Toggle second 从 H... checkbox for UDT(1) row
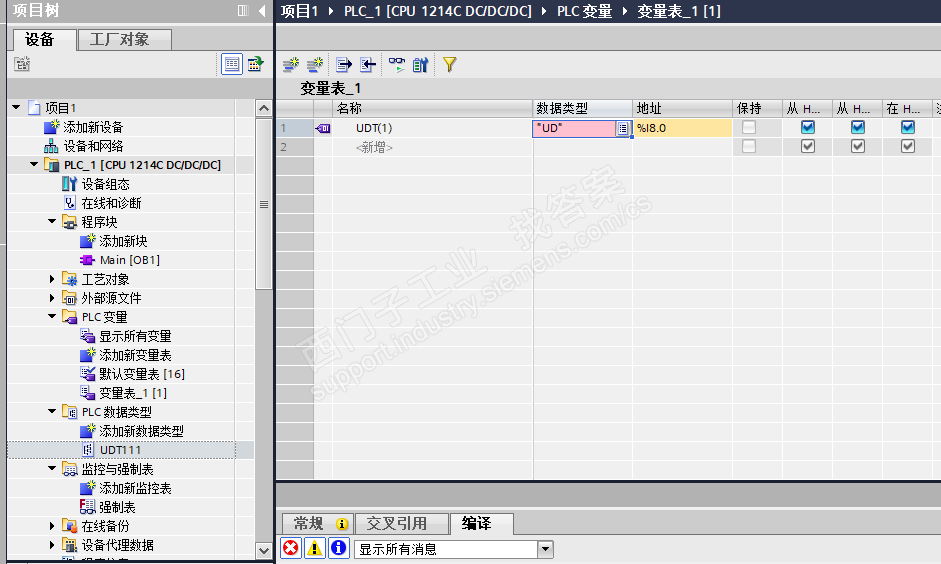The width and height of the screenshot is (941, 564). 858,127
